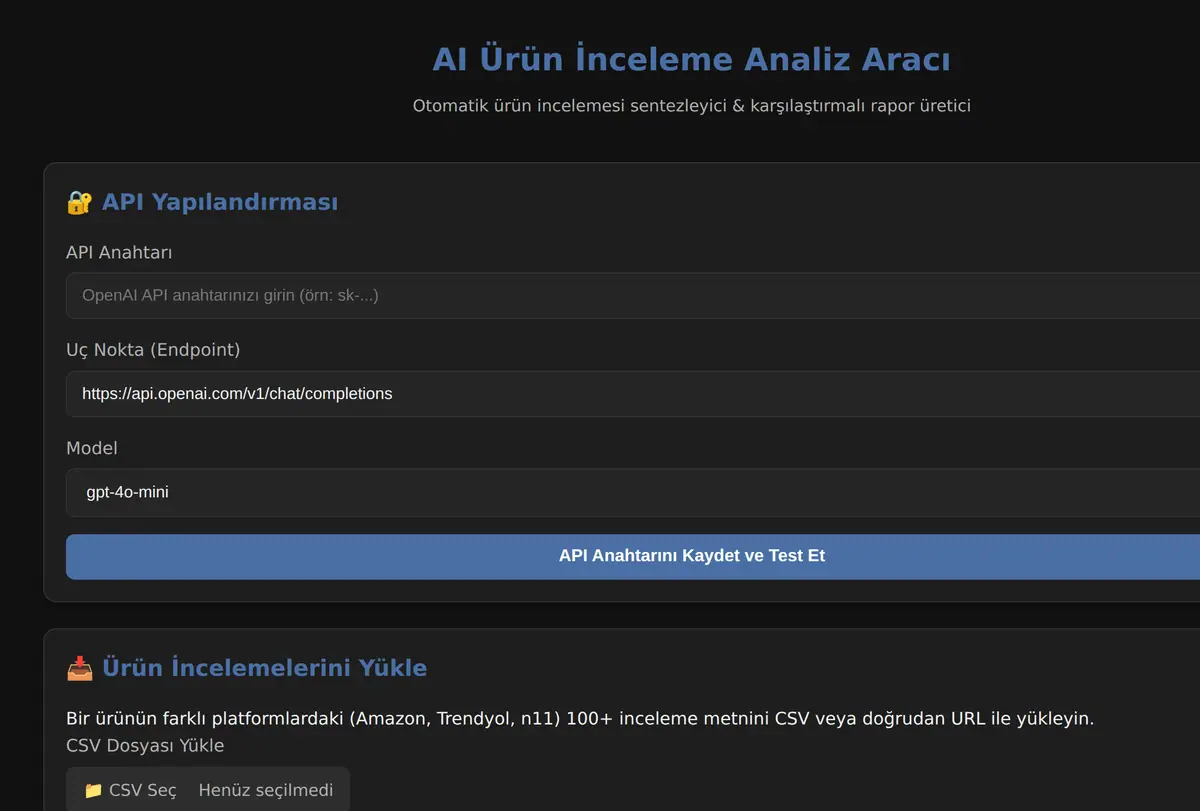Open the Model gpt-4o-mini selector

pos(633,492)
